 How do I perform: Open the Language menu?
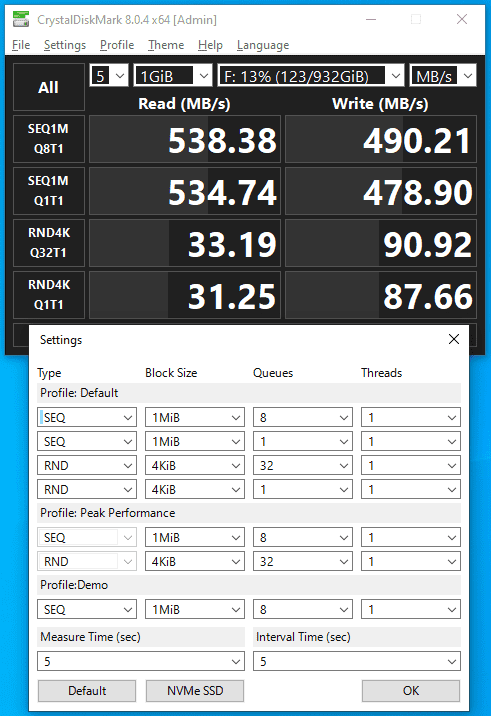263,45
